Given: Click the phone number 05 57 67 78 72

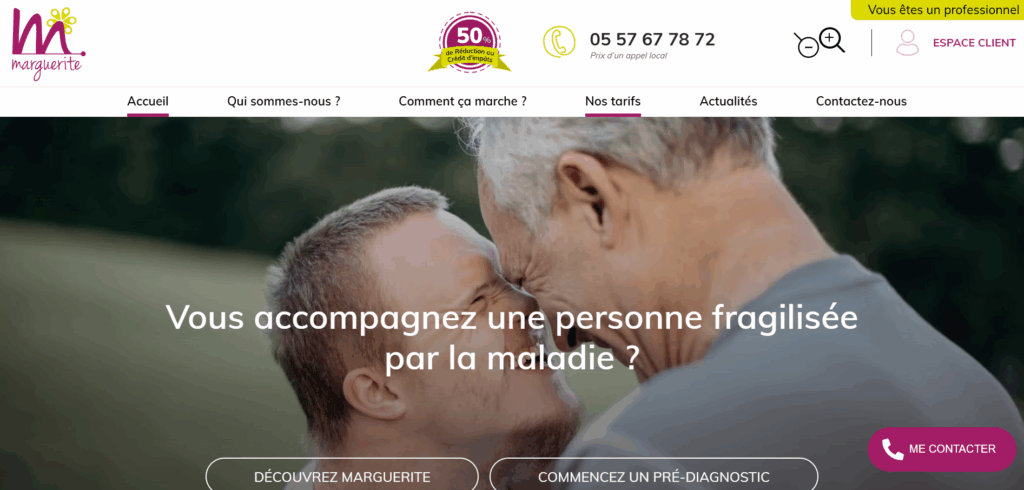Looking at the screenshot, I should point(652,40).
